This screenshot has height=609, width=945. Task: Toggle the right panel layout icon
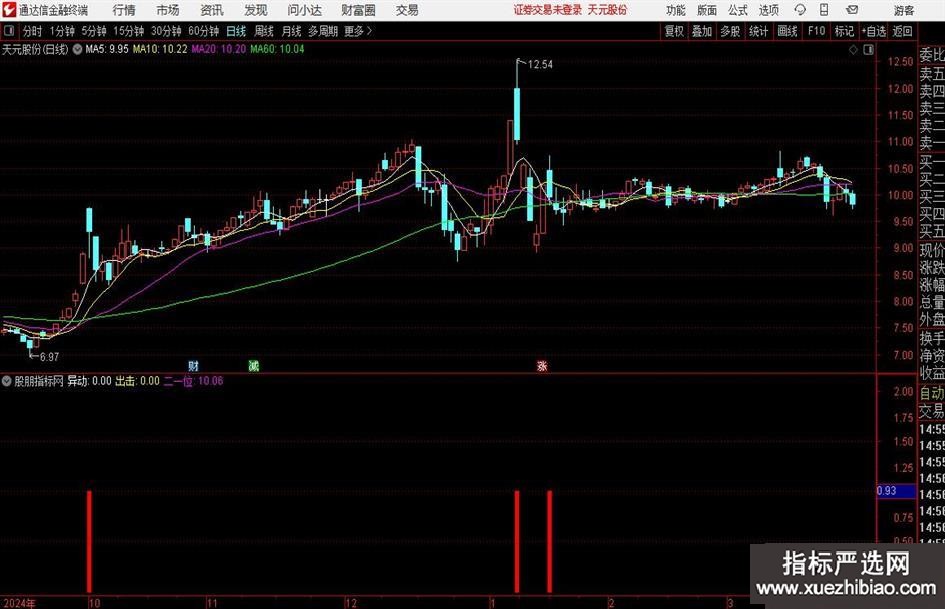[868, 49]
